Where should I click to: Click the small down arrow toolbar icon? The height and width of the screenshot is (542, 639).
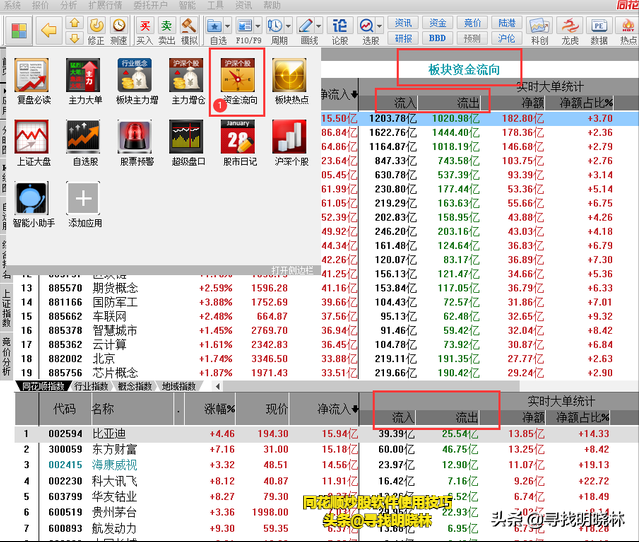(x=75, y=38)
